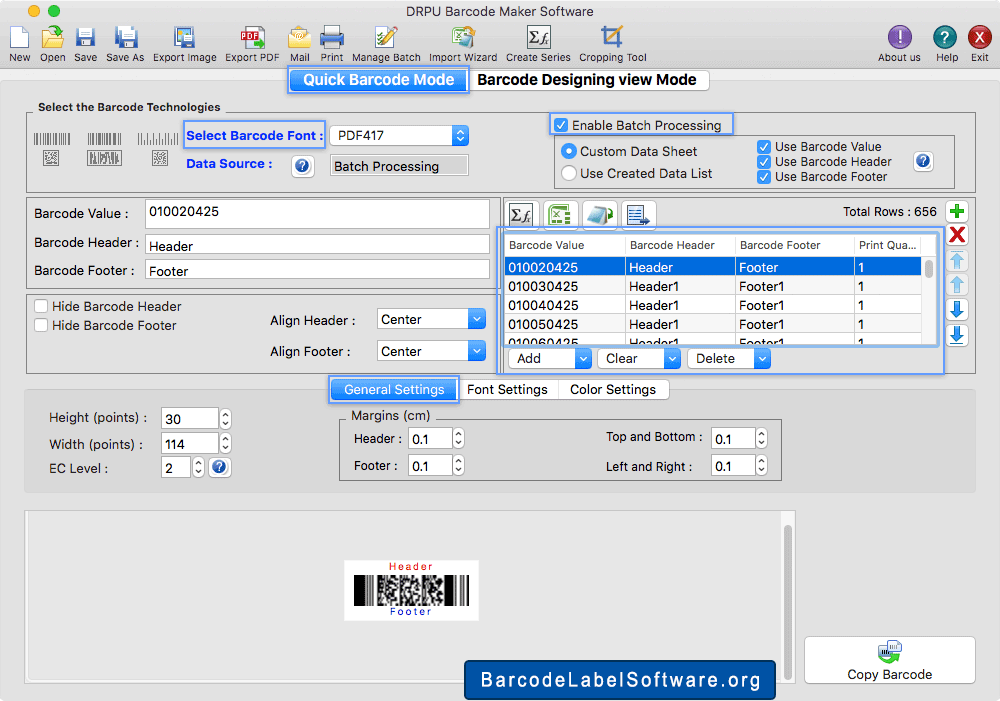The width and height of the screenshot is (1000, 701).
Task: Launch the Import Wizard
Action: click(x=463, y=38)
